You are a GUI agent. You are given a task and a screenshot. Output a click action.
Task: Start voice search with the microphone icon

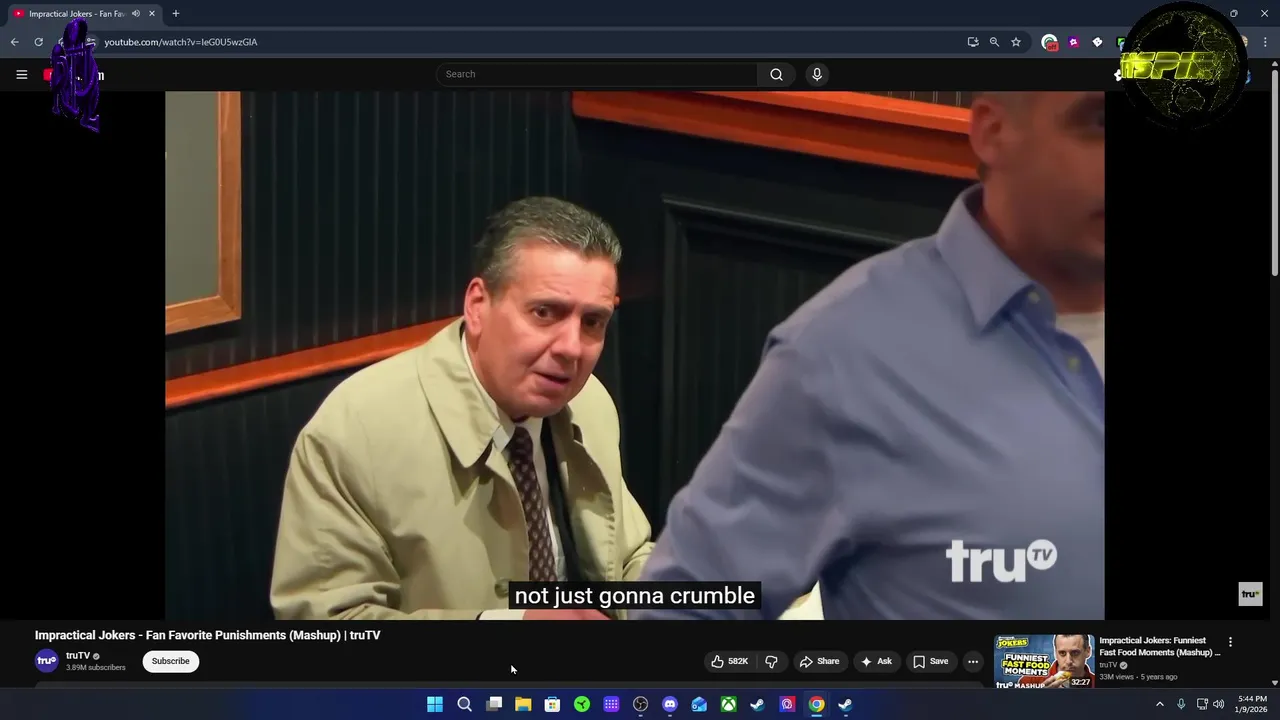[x=817, y=74]
